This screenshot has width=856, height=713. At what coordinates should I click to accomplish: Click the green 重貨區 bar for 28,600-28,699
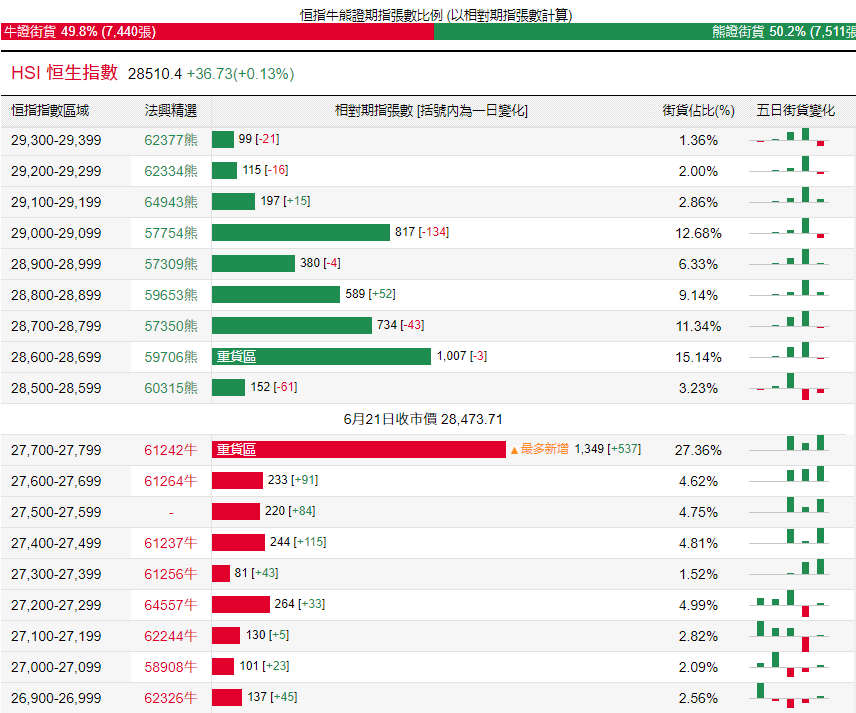(x=322, y=356)
